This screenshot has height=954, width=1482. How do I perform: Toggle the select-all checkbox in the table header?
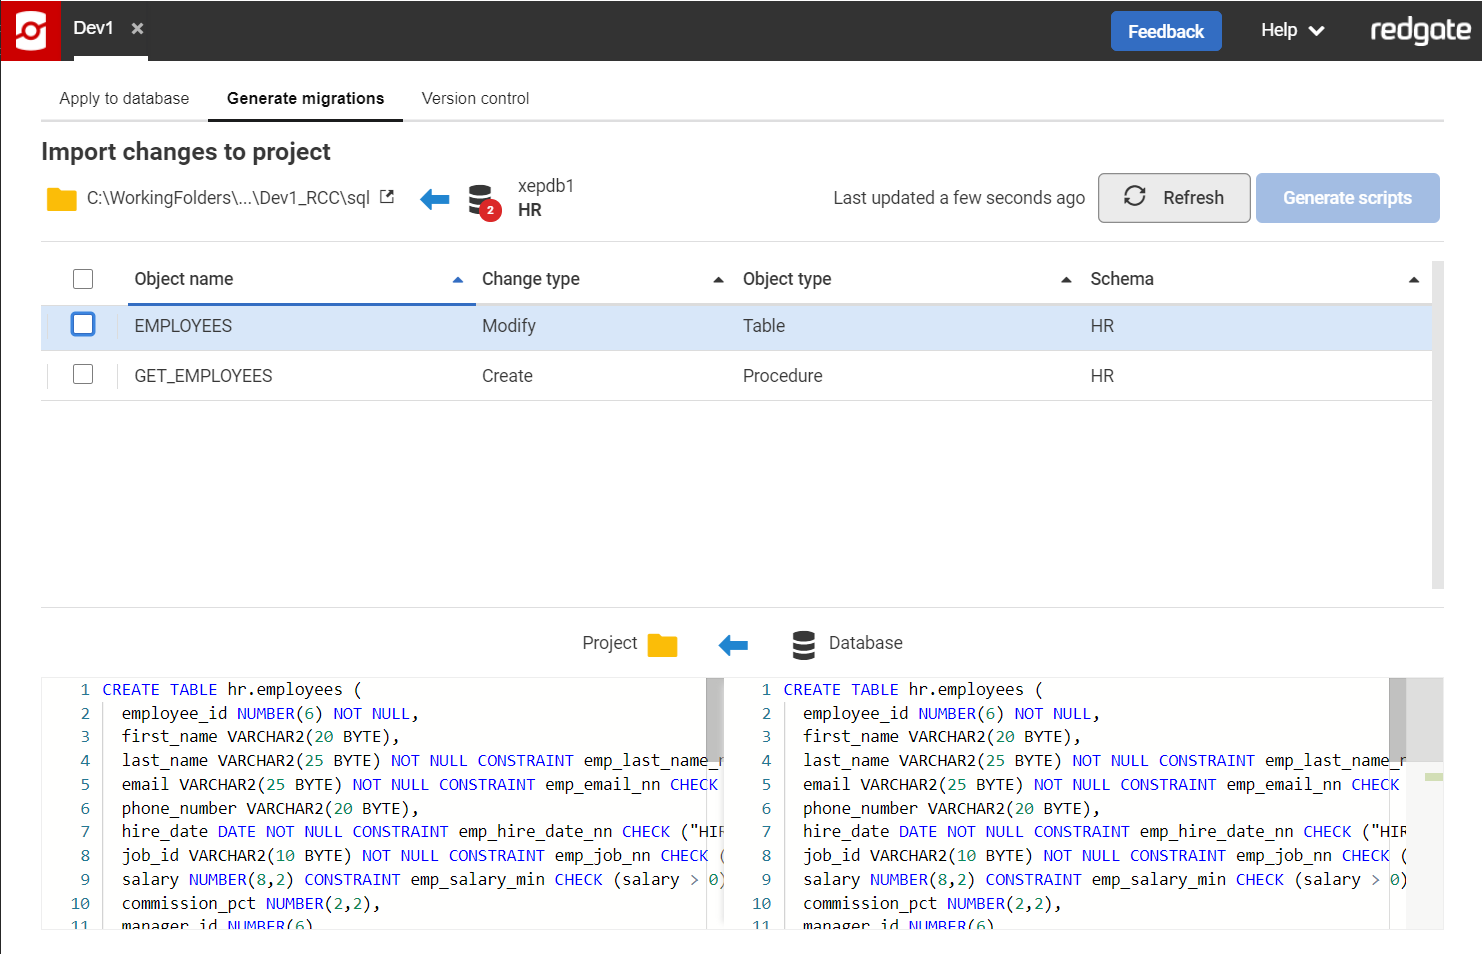pos(83,279)
